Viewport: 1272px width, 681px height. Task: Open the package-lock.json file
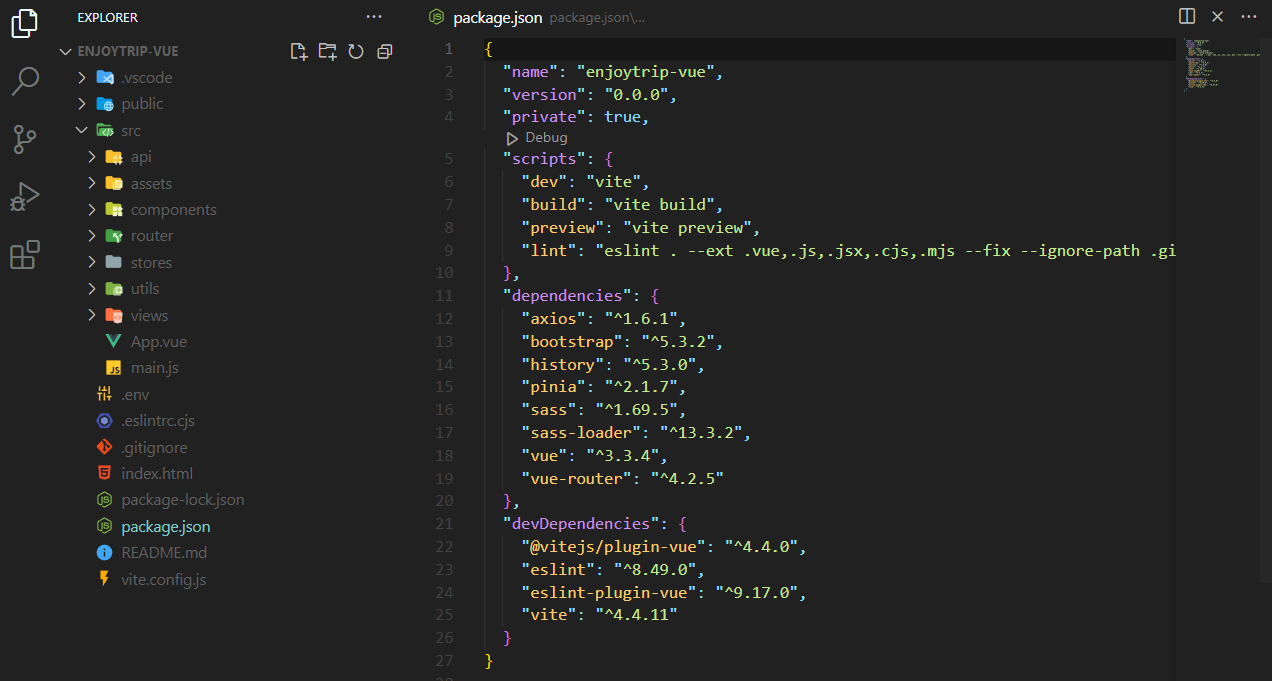pos(183,500)
